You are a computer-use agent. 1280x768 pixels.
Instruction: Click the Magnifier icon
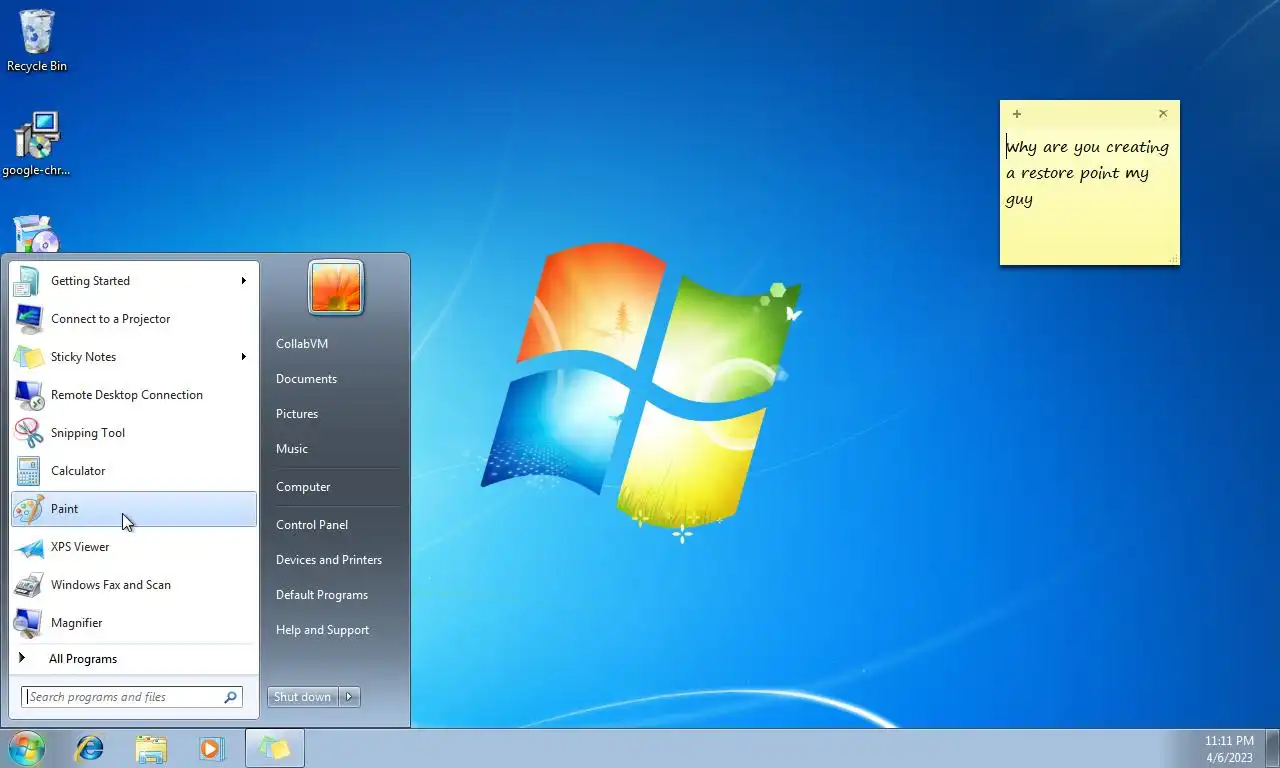point(28,623)
